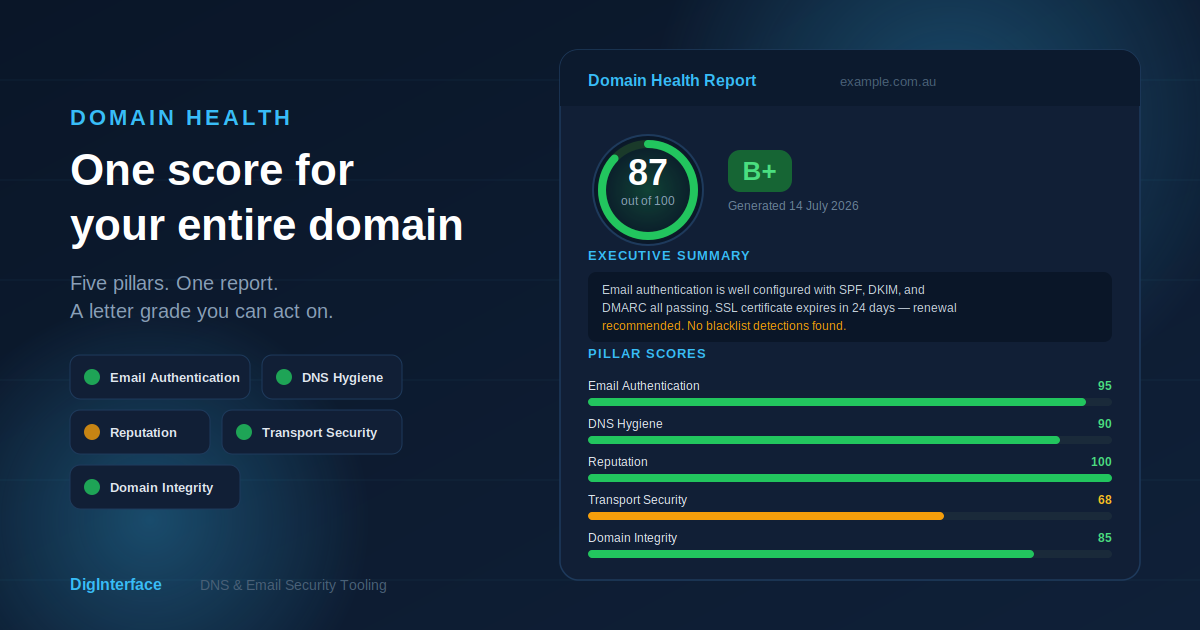Image resolution: width=1200 pixels, height=630 pixels.
Task: Click the orange dot beside Reputation chip
Action: (92, 432)
